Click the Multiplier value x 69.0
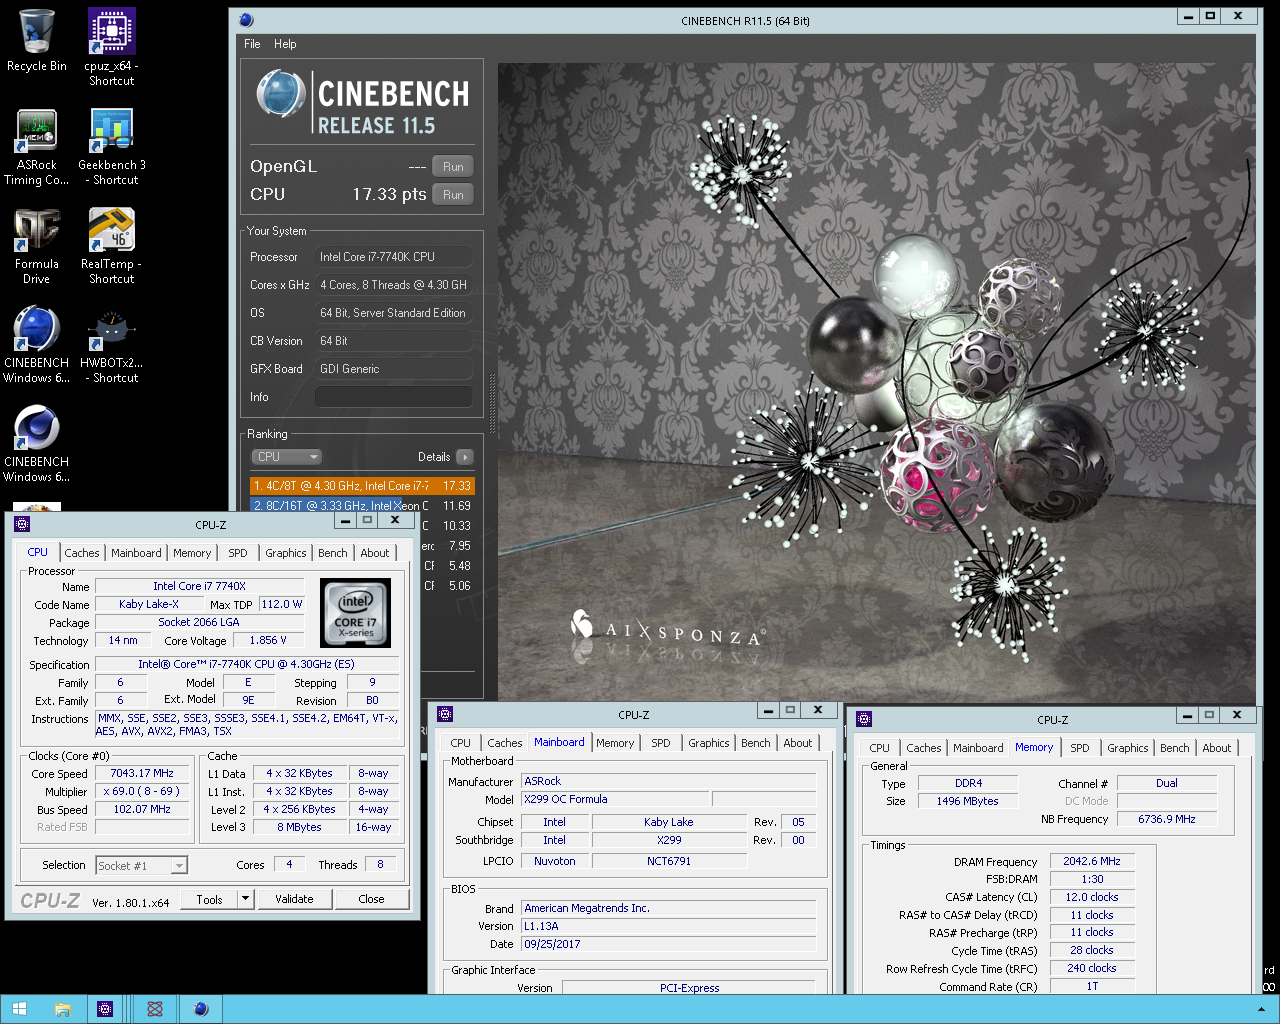This screenshot has height=1024, width=1280. [x=142, y=792]
